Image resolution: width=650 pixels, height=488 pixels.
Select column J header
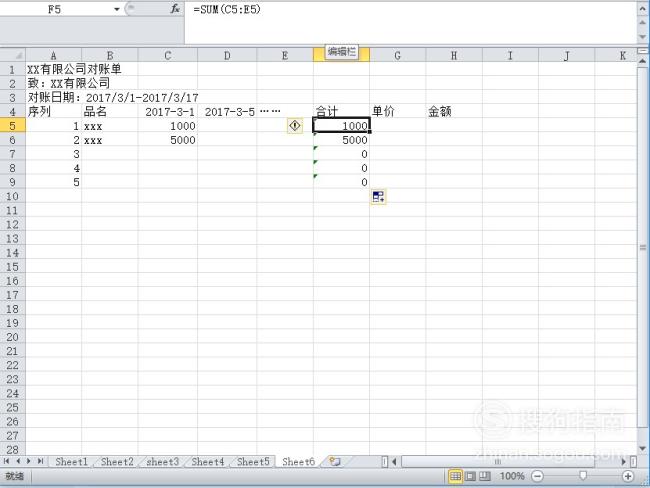567,55
